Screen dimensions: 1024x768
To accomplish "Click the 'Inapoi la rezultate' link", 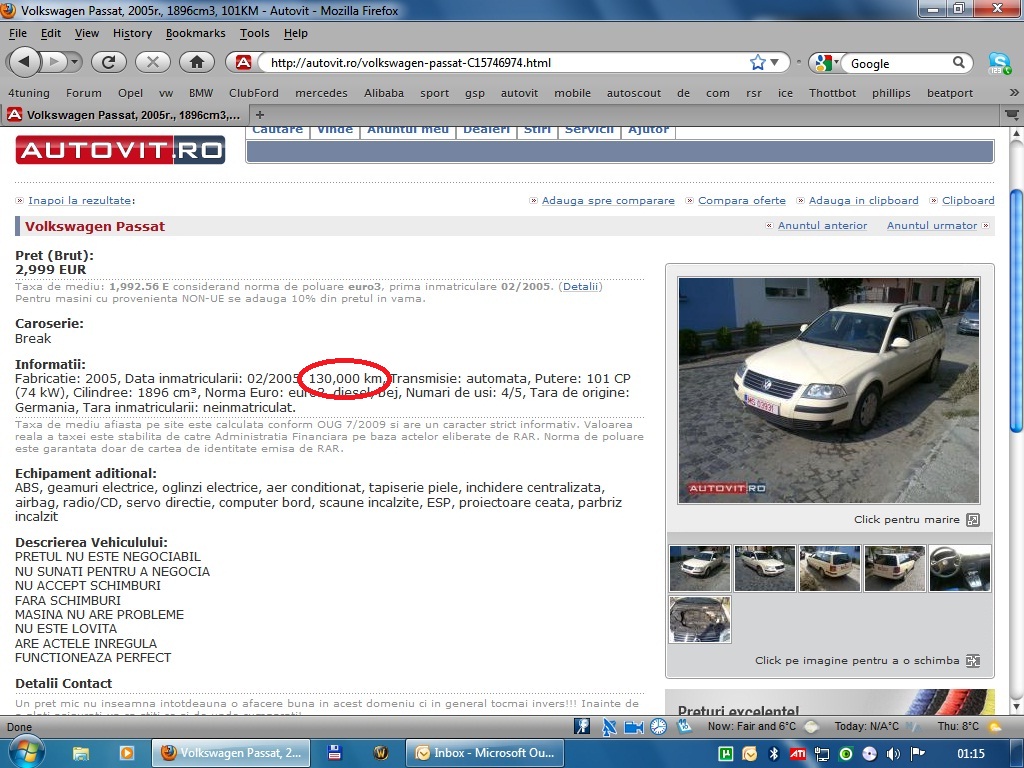I will (80, 201).
